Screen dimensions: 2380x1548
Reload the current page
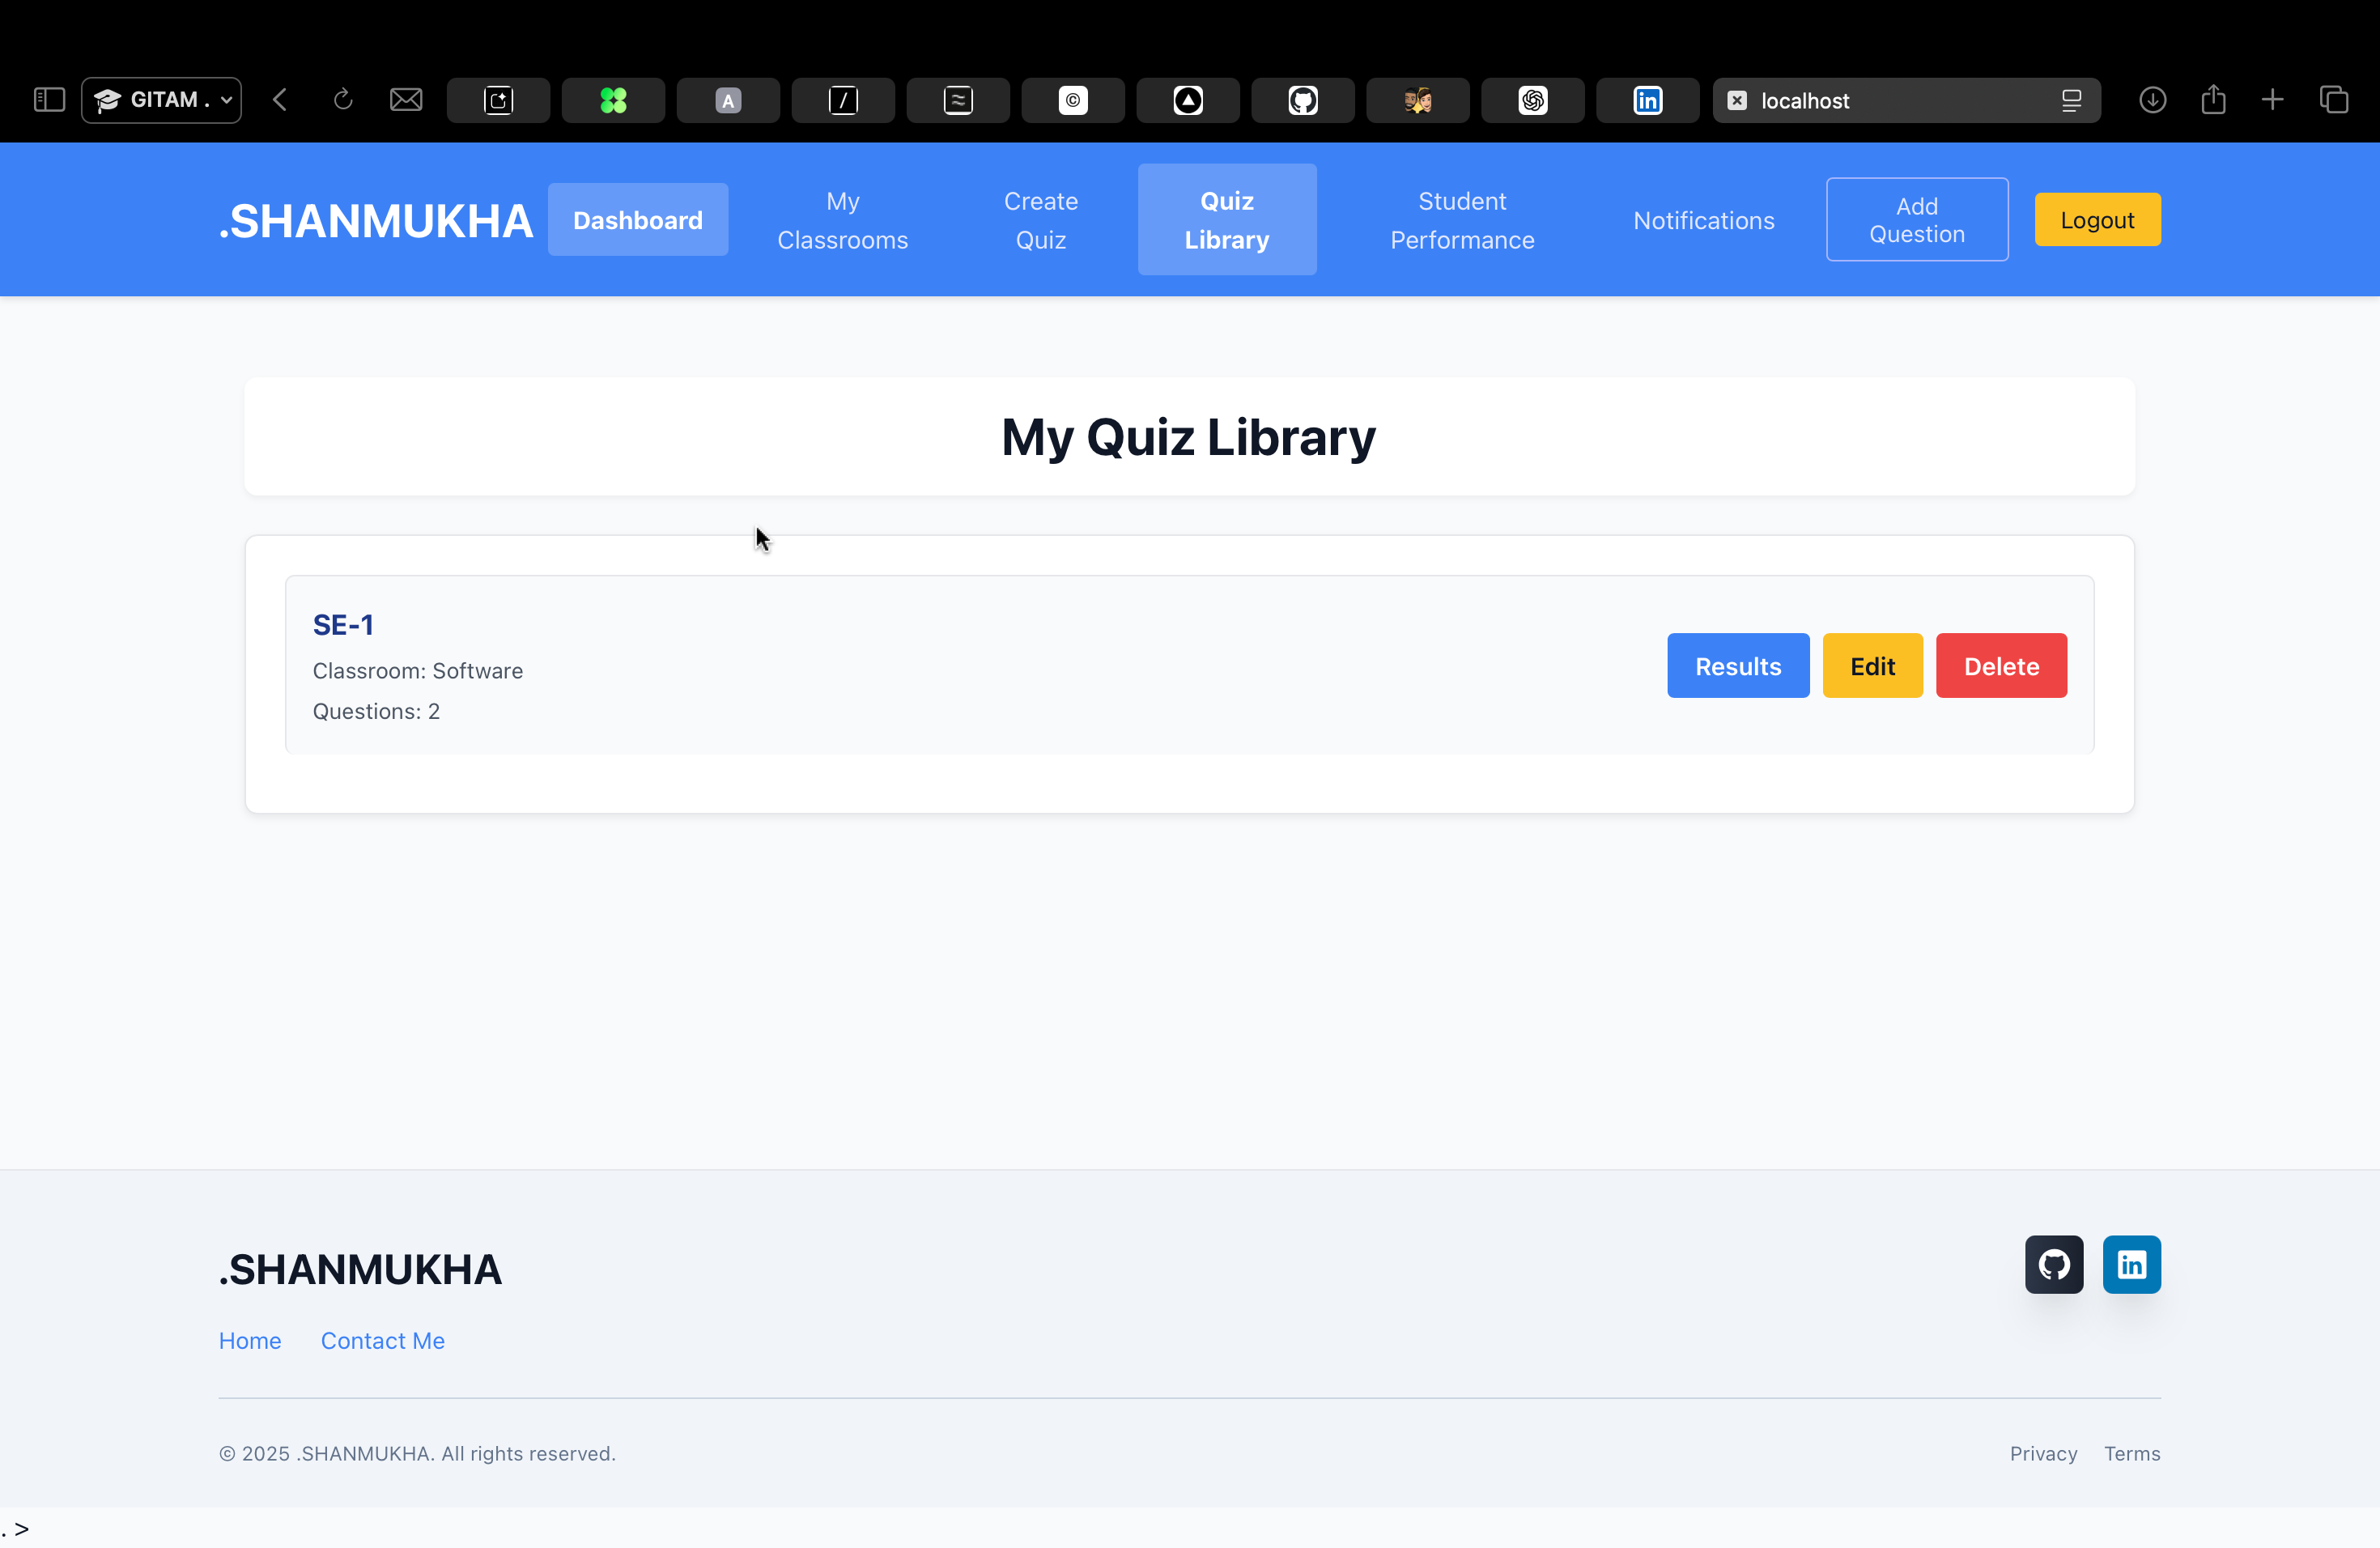tap(343, 100)
